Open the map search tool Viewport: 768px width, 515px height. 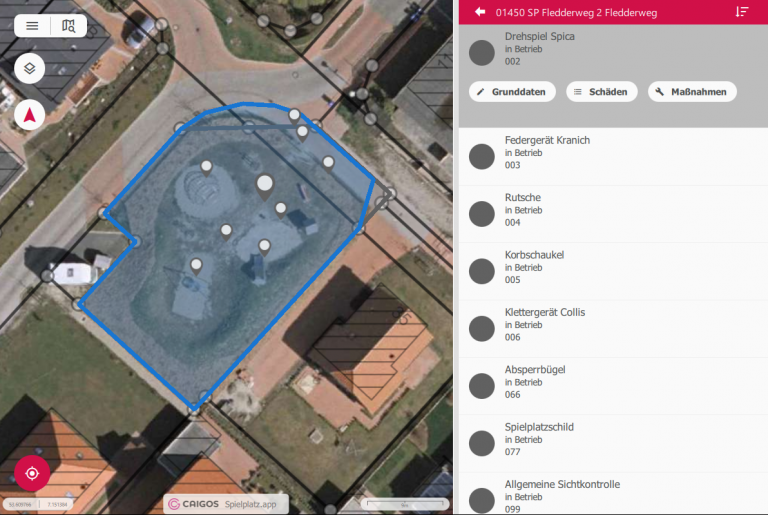click(69, 26)
